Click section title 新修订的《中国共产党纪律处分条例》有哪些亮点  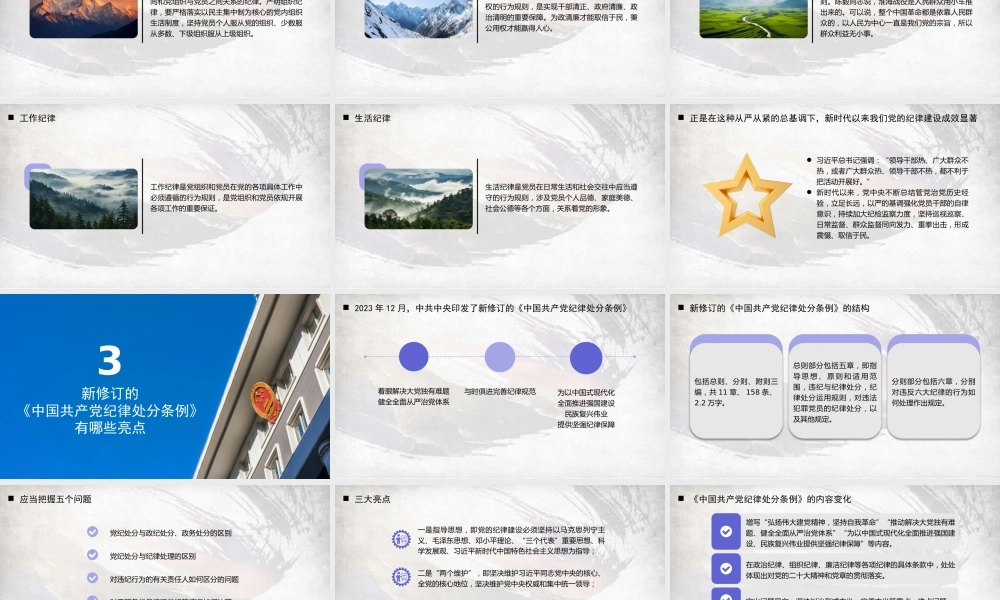pos(110,410)
